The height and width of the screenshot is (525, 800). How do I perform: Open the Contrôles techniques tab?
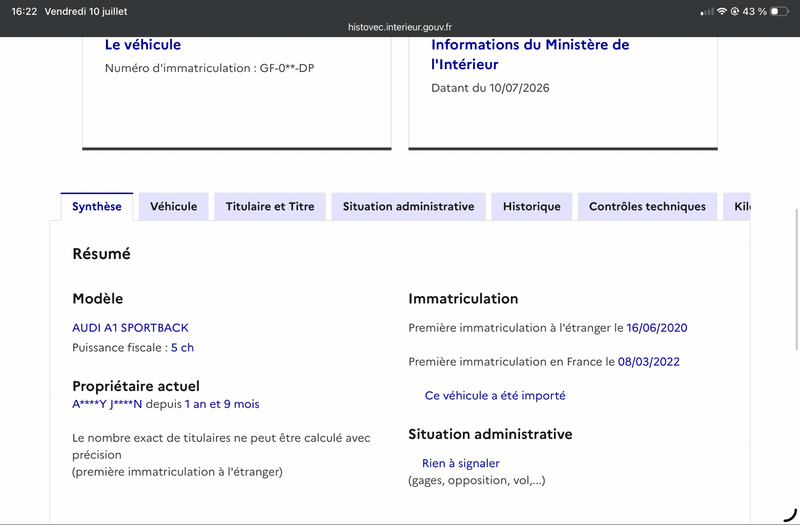pyautogui.click(x=647, y=207)
